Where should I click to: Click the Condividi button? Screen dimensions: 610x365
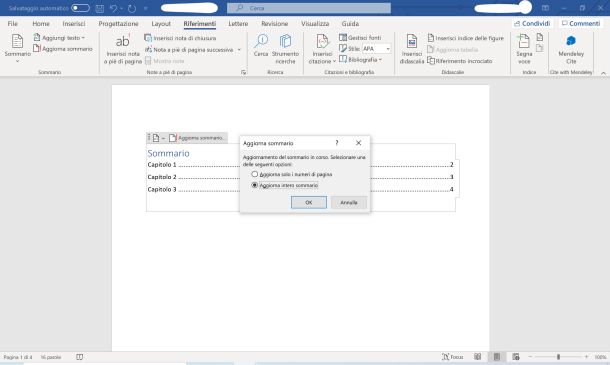[532, 24]
